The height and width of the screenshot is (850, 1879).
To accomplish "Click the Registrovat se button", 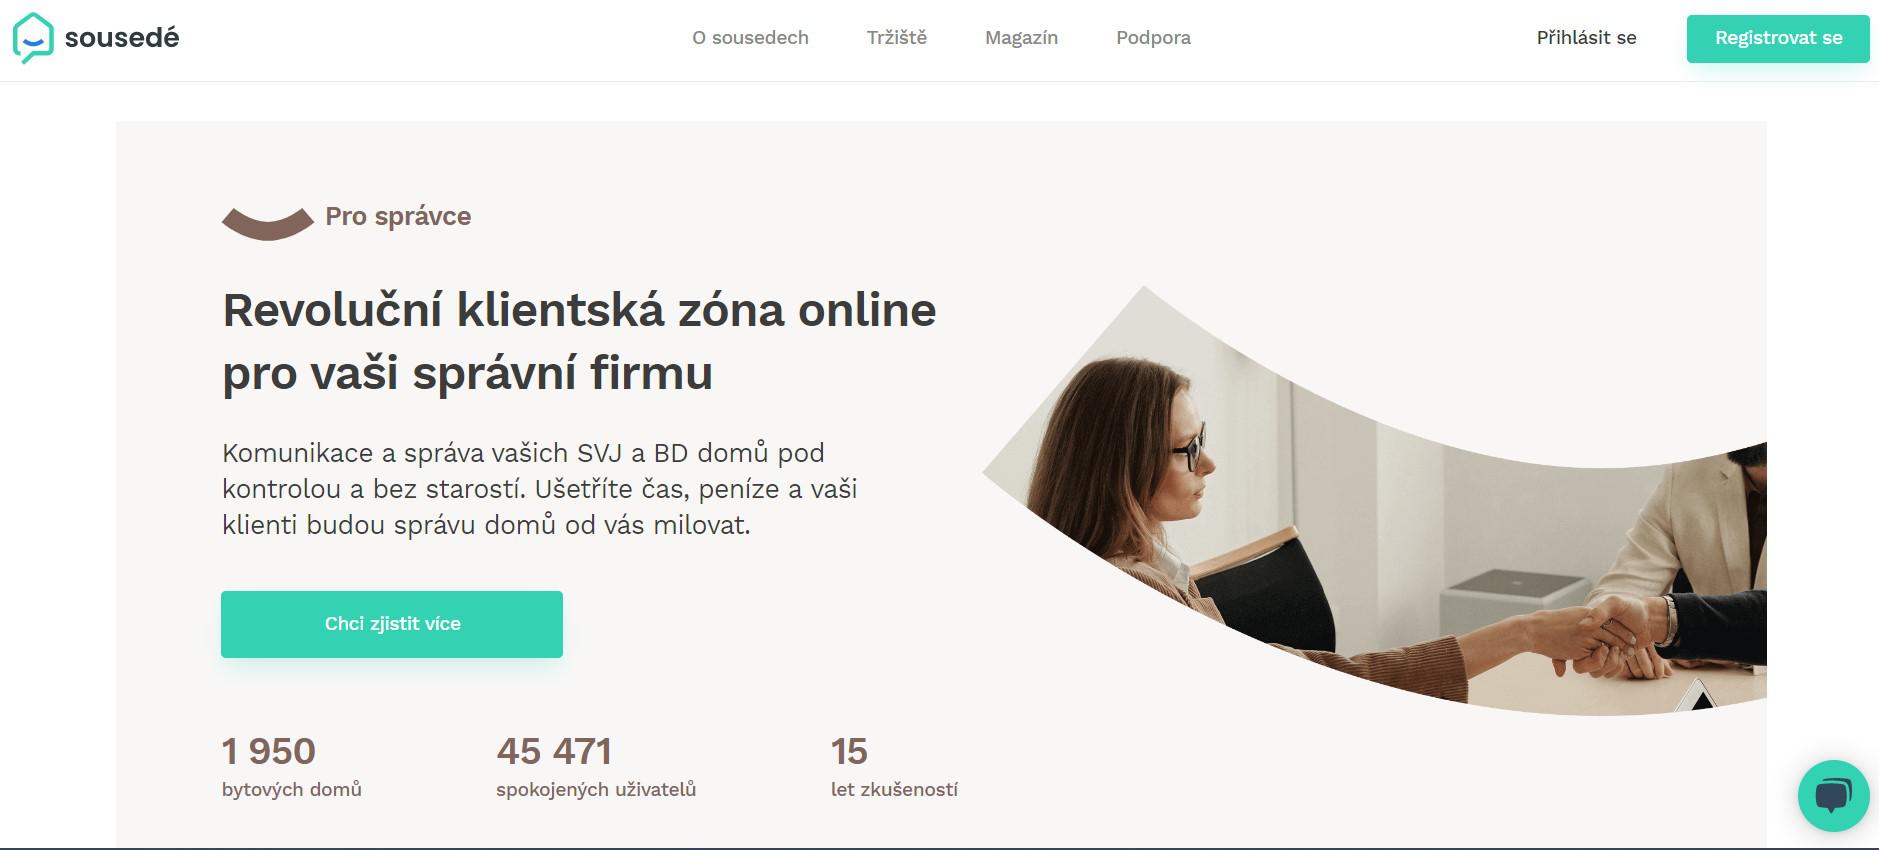I will [x=1778, y=39].
